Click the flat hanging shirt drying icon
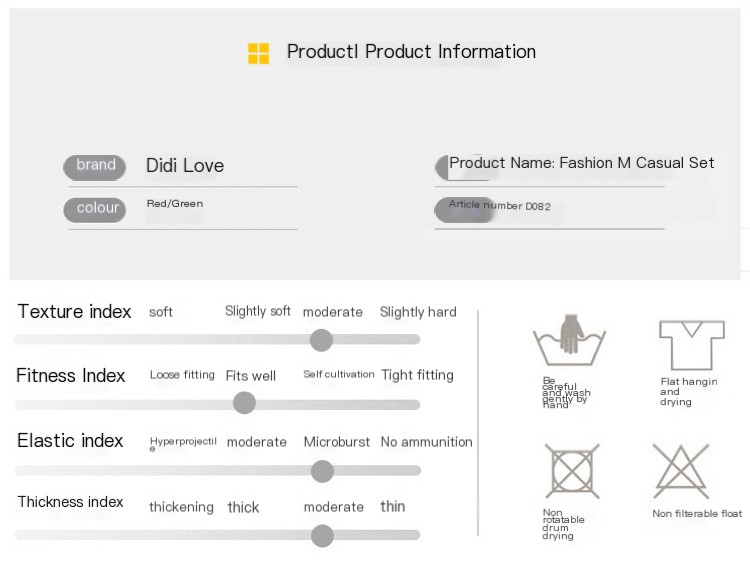The width and height of the screenshot is (750, 562). 691,344
